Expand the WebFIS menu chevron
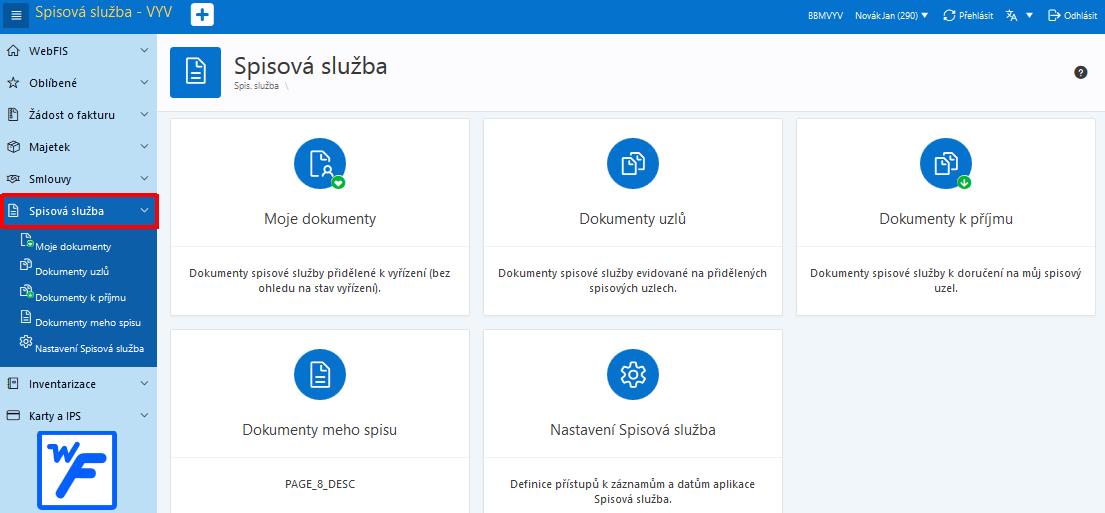The image size is (1105, 513). (x=144, y=51)
